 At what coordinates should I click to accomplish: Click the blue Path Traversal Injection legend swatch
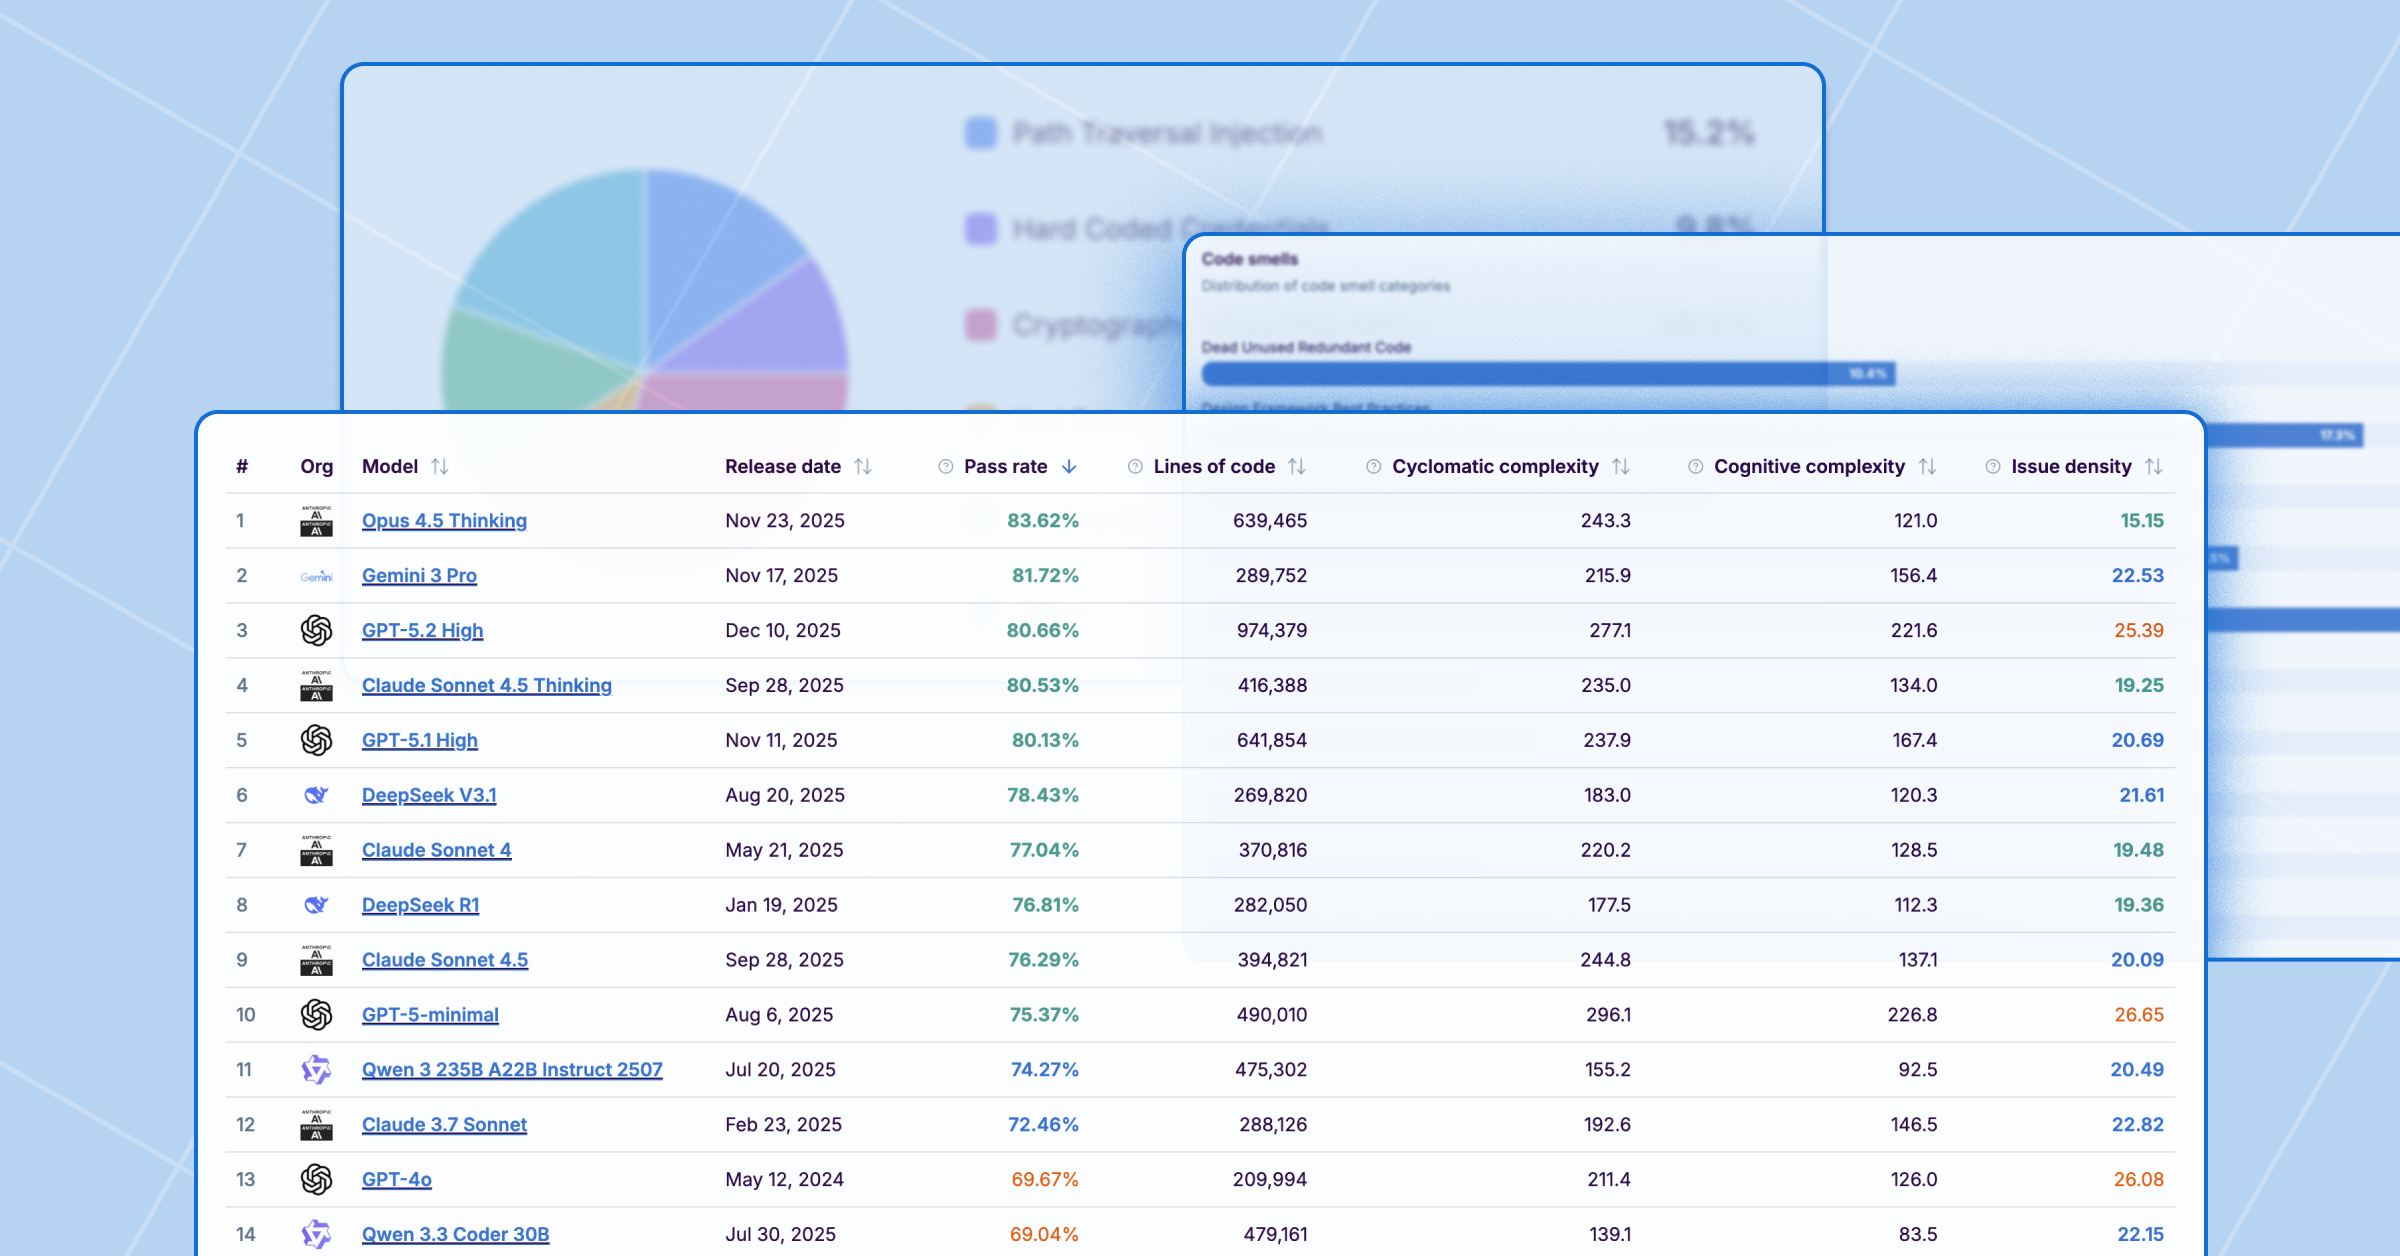981,133
